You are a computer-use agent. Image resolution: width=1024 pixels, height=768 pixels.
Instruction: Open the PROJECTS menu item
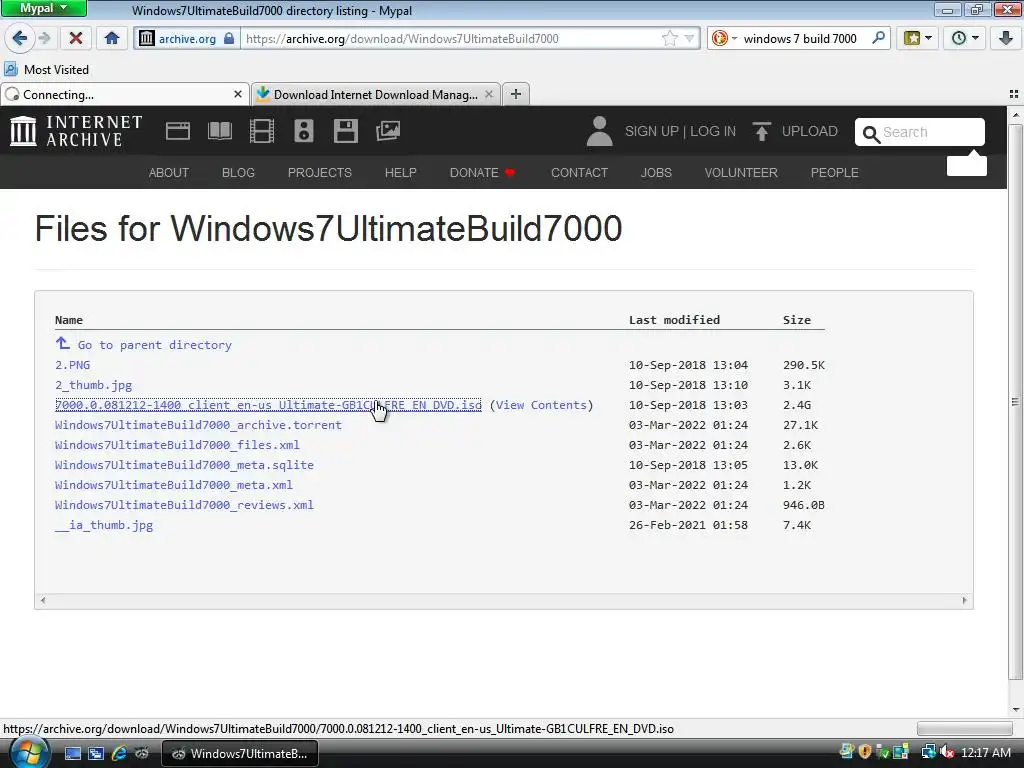319,172
